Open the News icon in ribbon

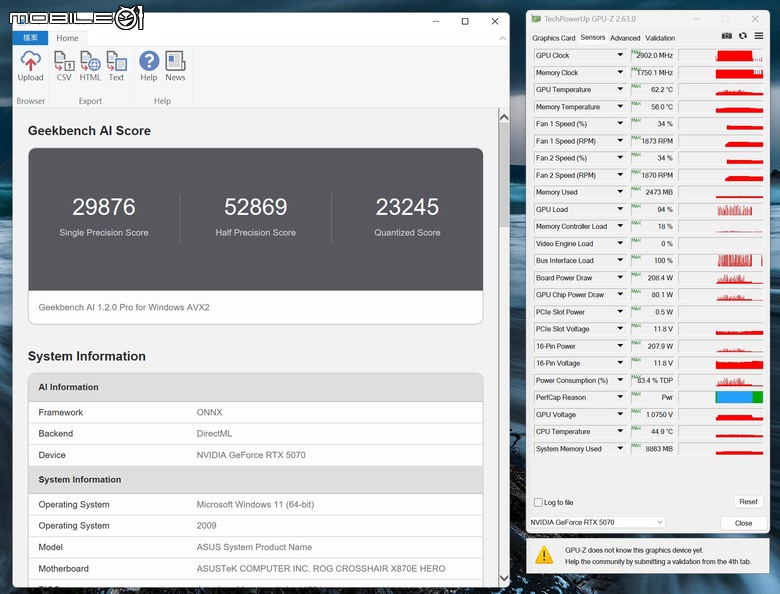[175, 66]
